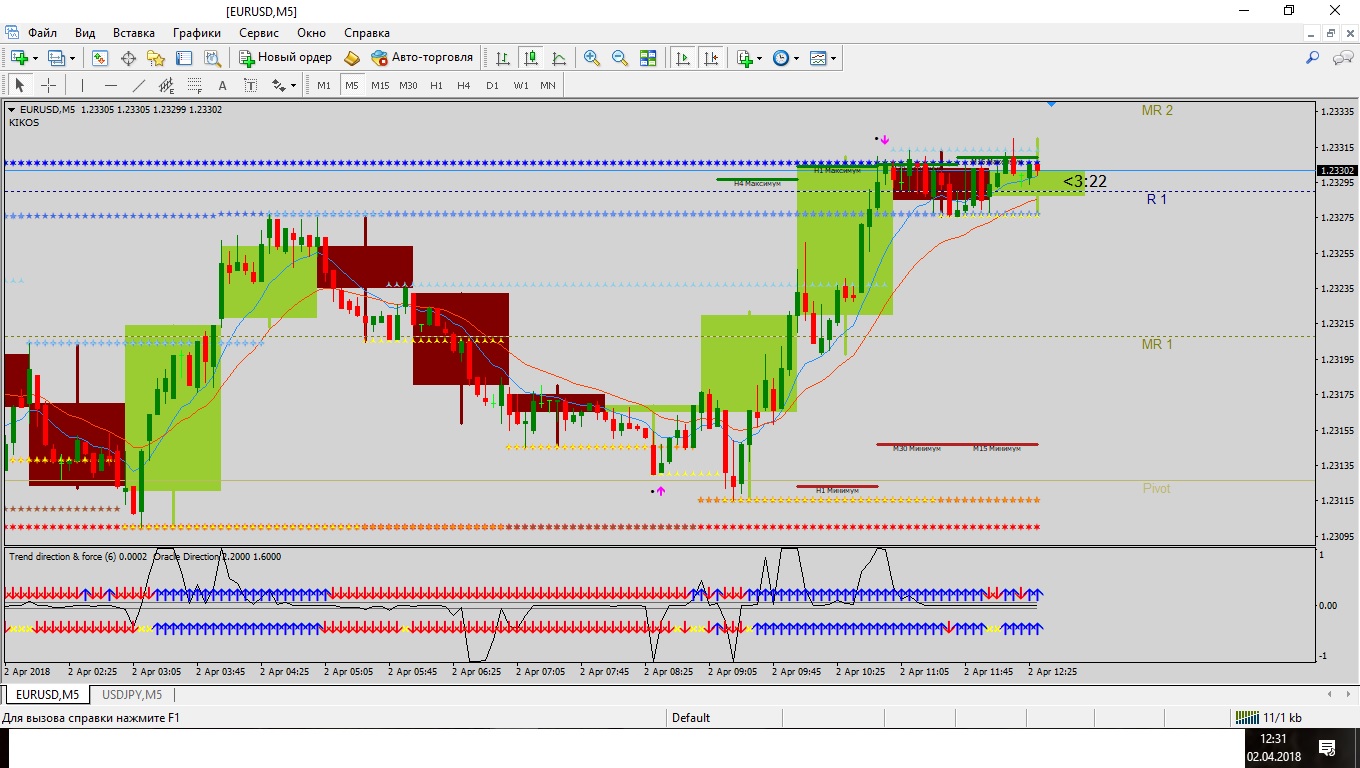Click the profiles icon
The height and width of the screenshot is (768, 1360).
coord(56,58)
